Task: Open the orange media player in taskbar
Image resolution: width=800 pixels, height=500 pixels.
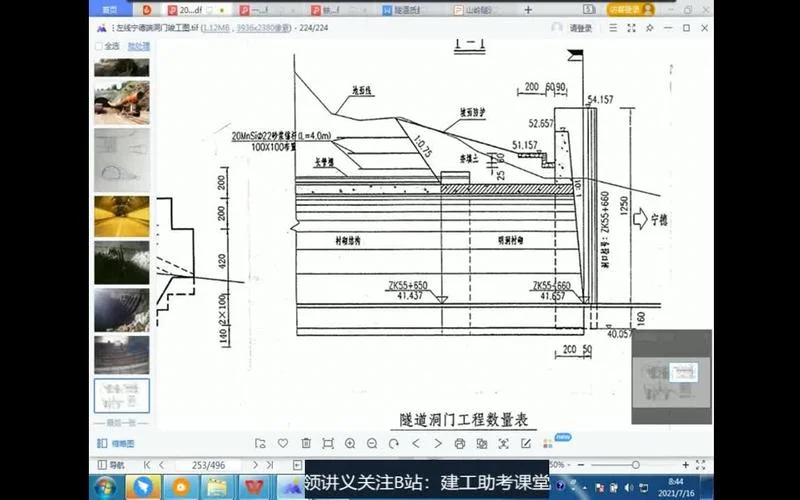Action: point(180,487)
